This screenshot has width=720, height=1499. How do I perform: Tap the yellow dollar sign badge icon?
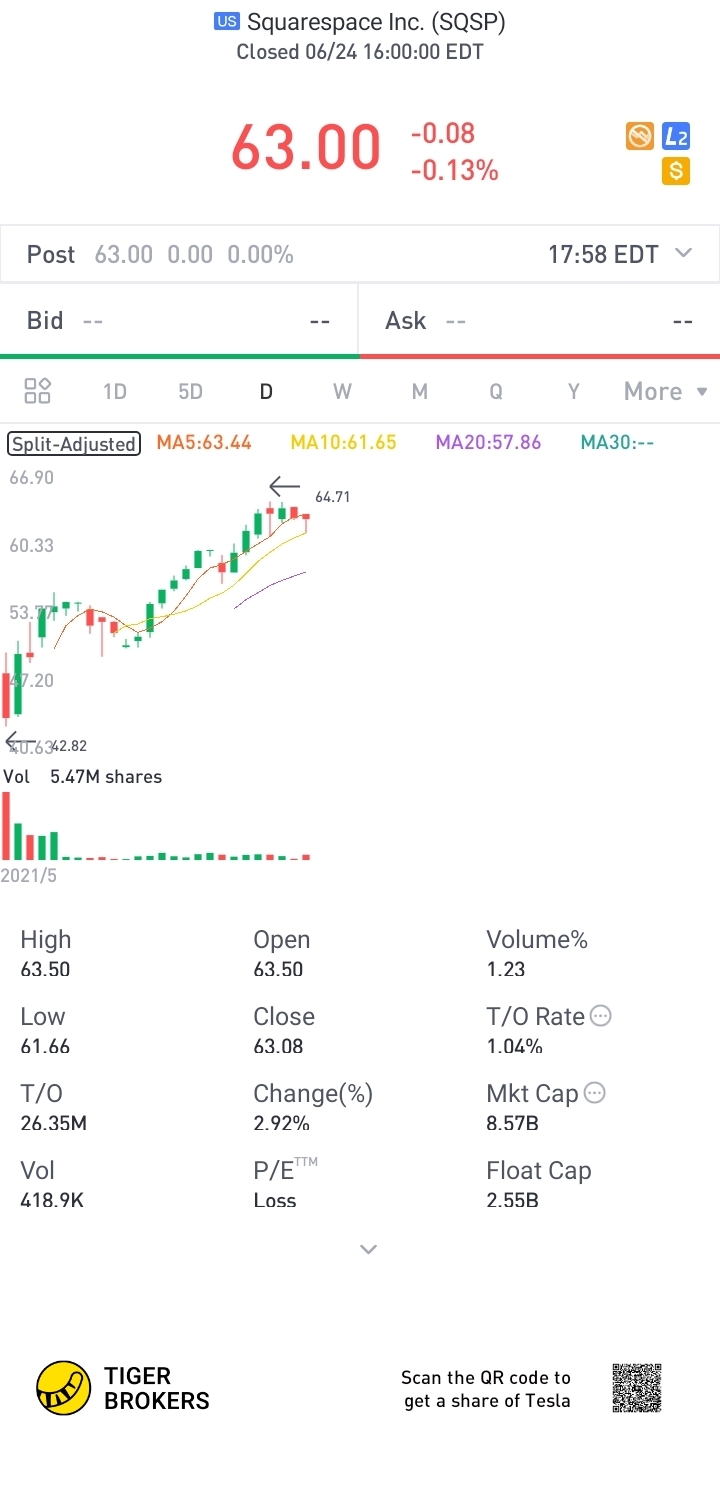[x=676, y=171]
